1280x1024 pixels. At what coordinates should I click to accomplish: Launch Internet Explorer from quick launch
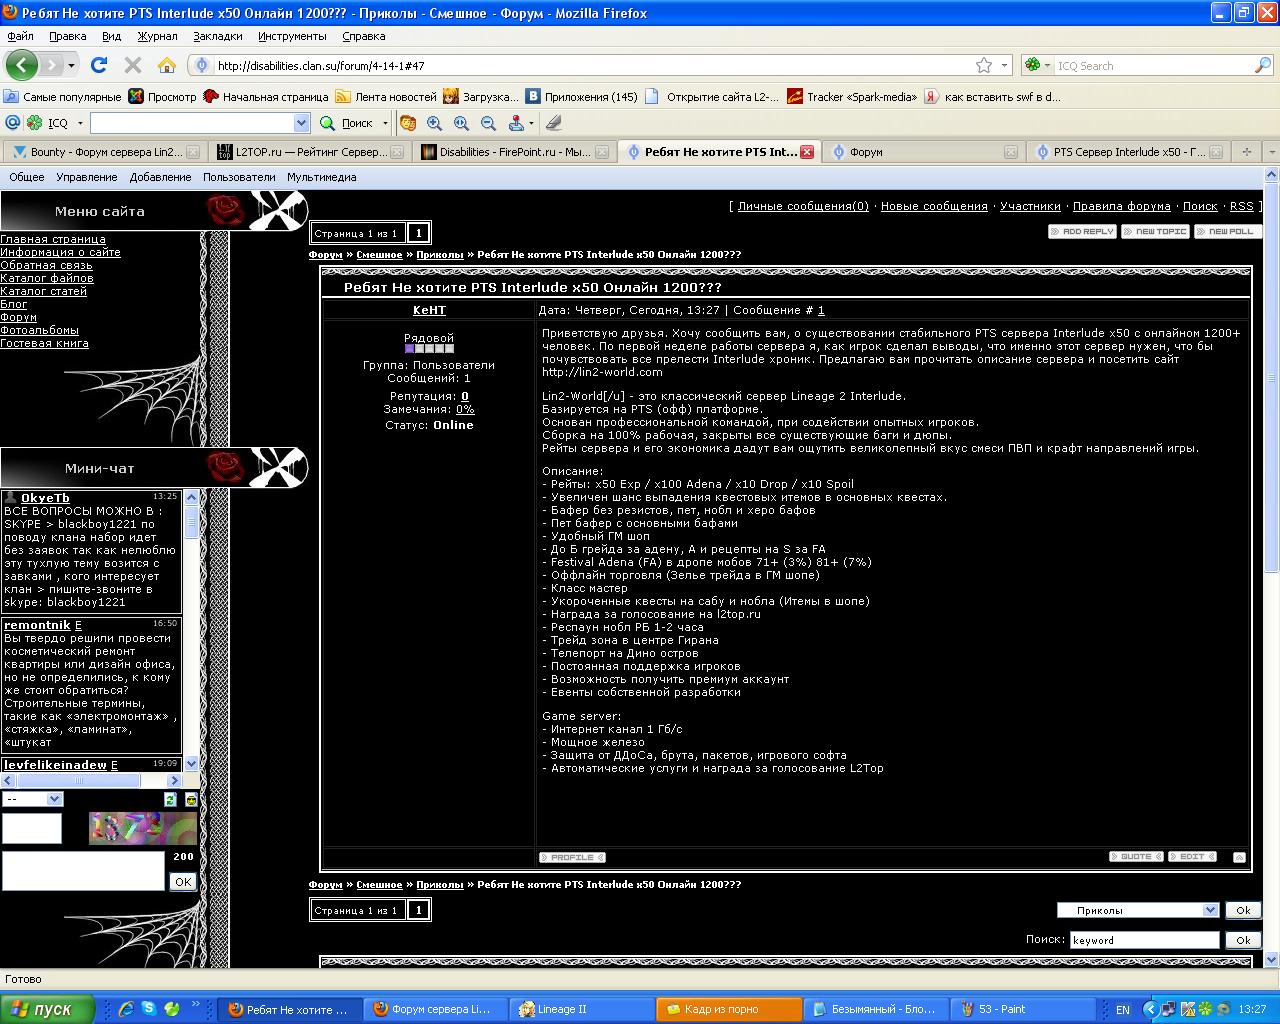click(126, 1009)
